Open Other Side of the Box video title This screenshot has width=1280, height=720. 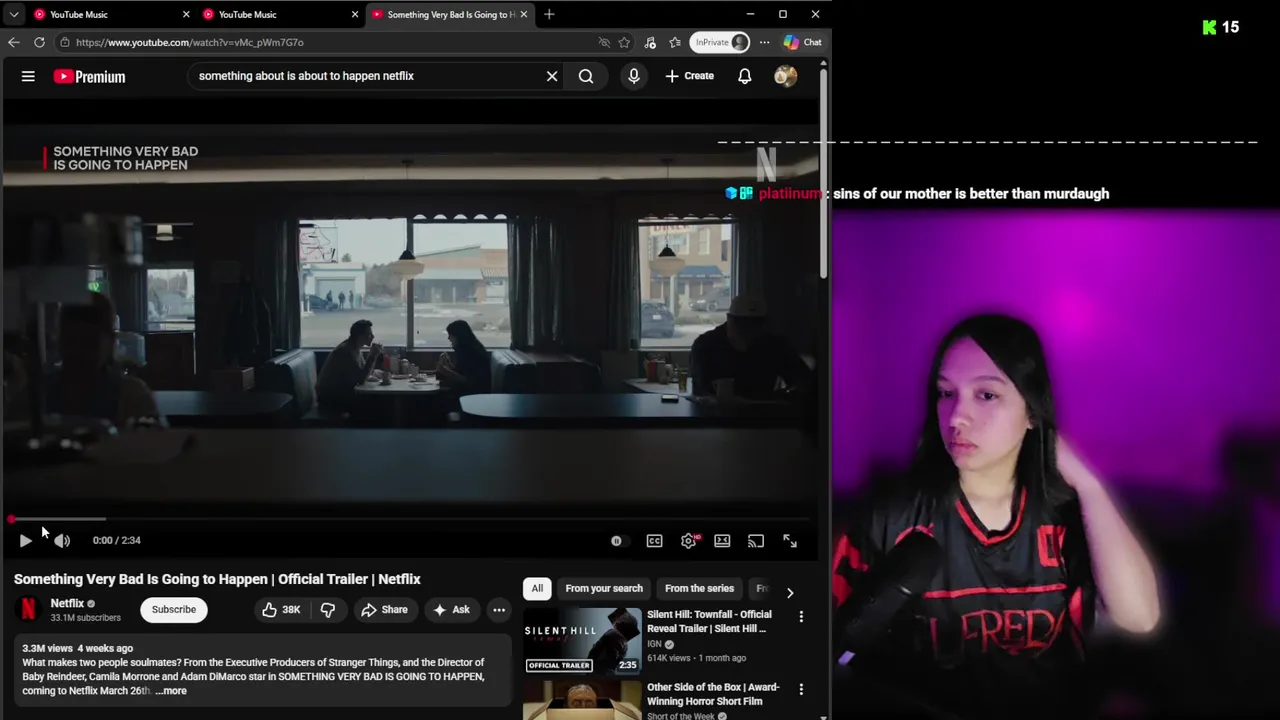[x=713, y=694]
